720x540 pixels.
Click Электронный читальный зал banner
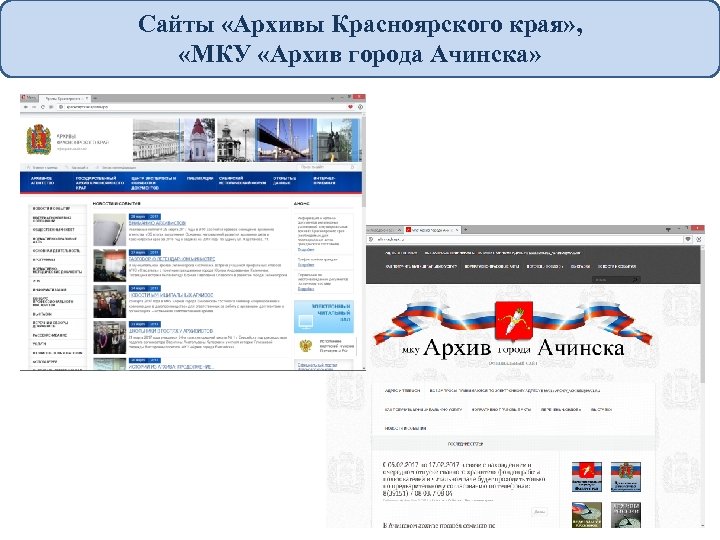(324, 316)
